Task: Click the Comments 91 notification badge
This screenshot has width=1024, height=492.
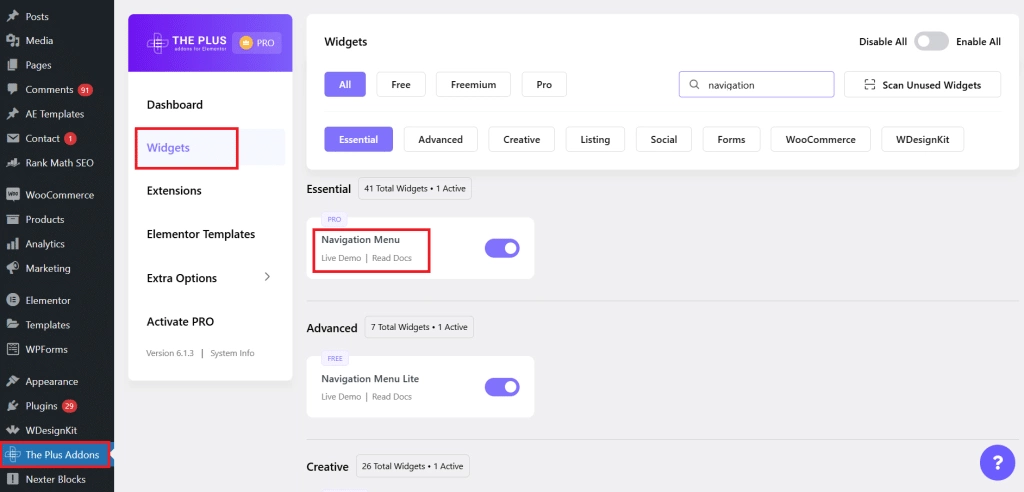Action: pyautogui.click(x=86, y=90)
